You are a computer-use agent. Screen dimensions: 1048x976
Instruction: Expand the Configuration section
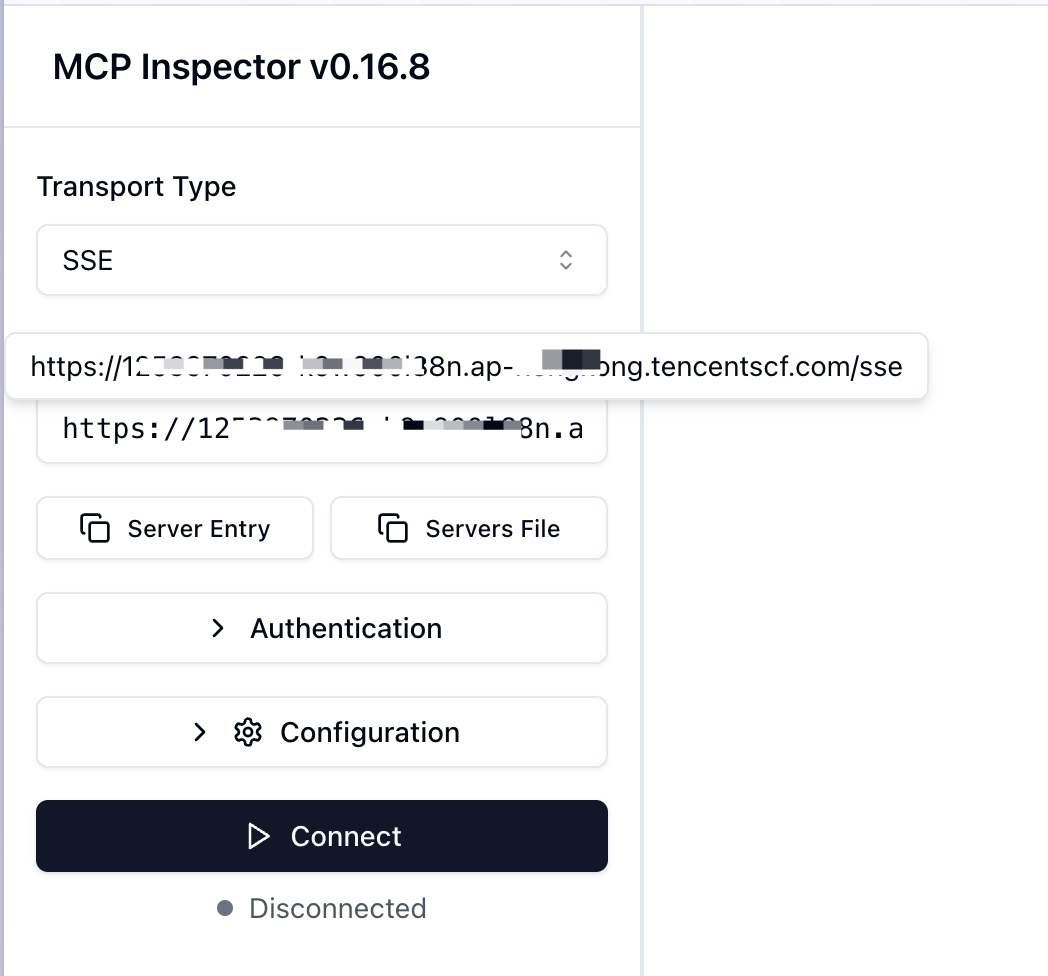click(322, 732)
